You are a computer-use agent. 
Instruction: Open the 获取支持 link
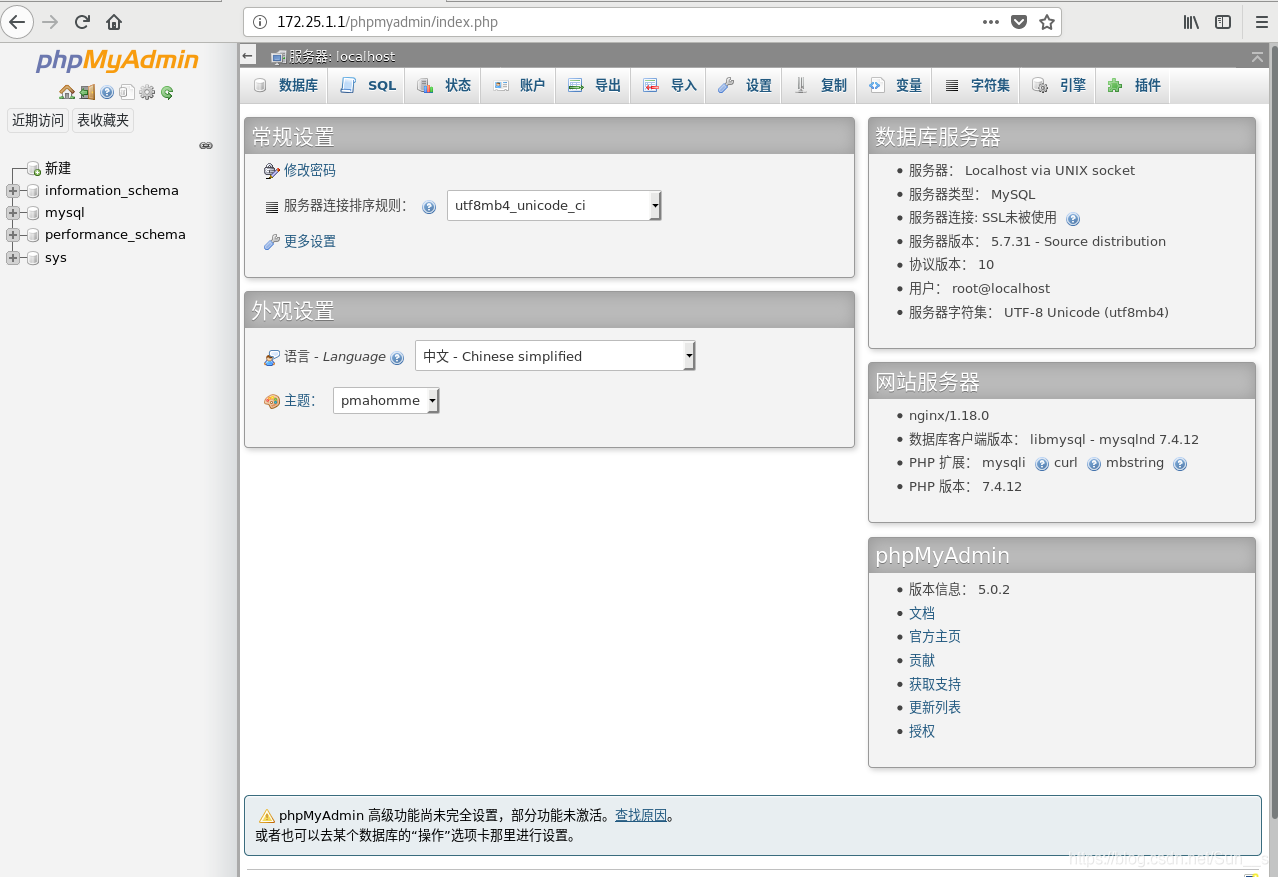coord(935,684)
